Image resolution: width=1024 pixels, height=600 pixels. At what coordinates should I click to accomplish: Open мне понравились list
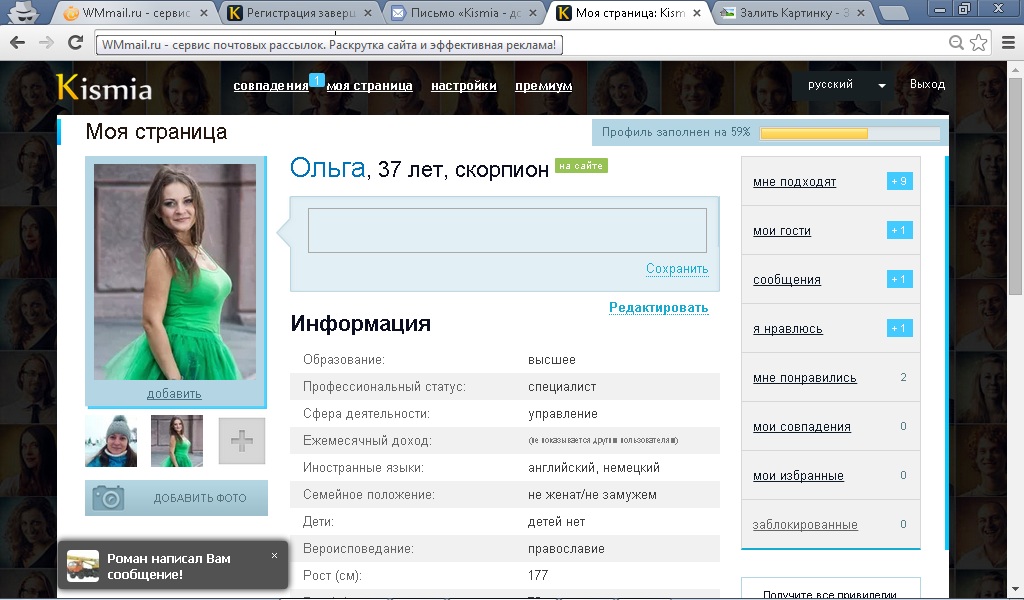pos(805,378)
